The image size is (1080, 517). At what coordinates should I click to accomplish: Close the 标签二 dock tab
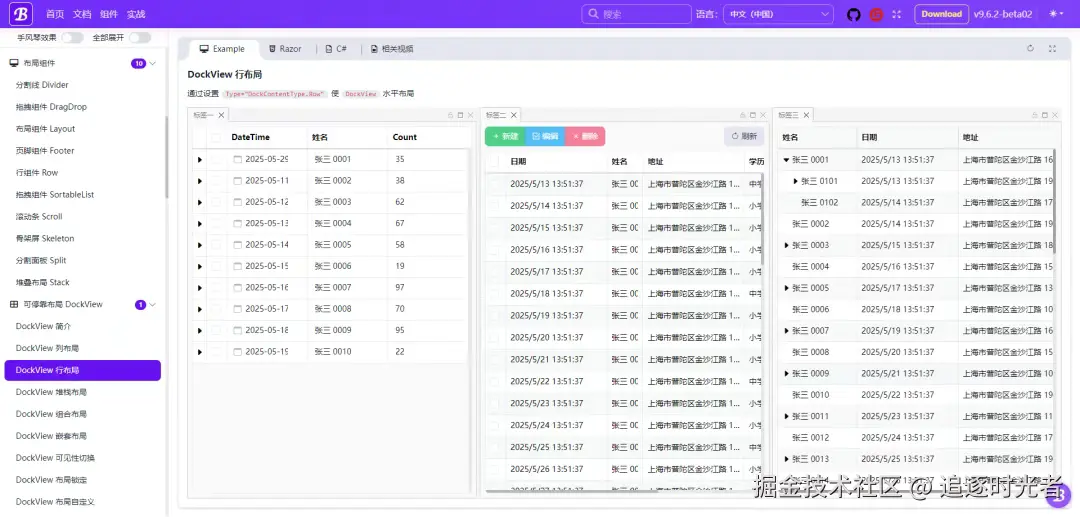click(x=513, y=115)
